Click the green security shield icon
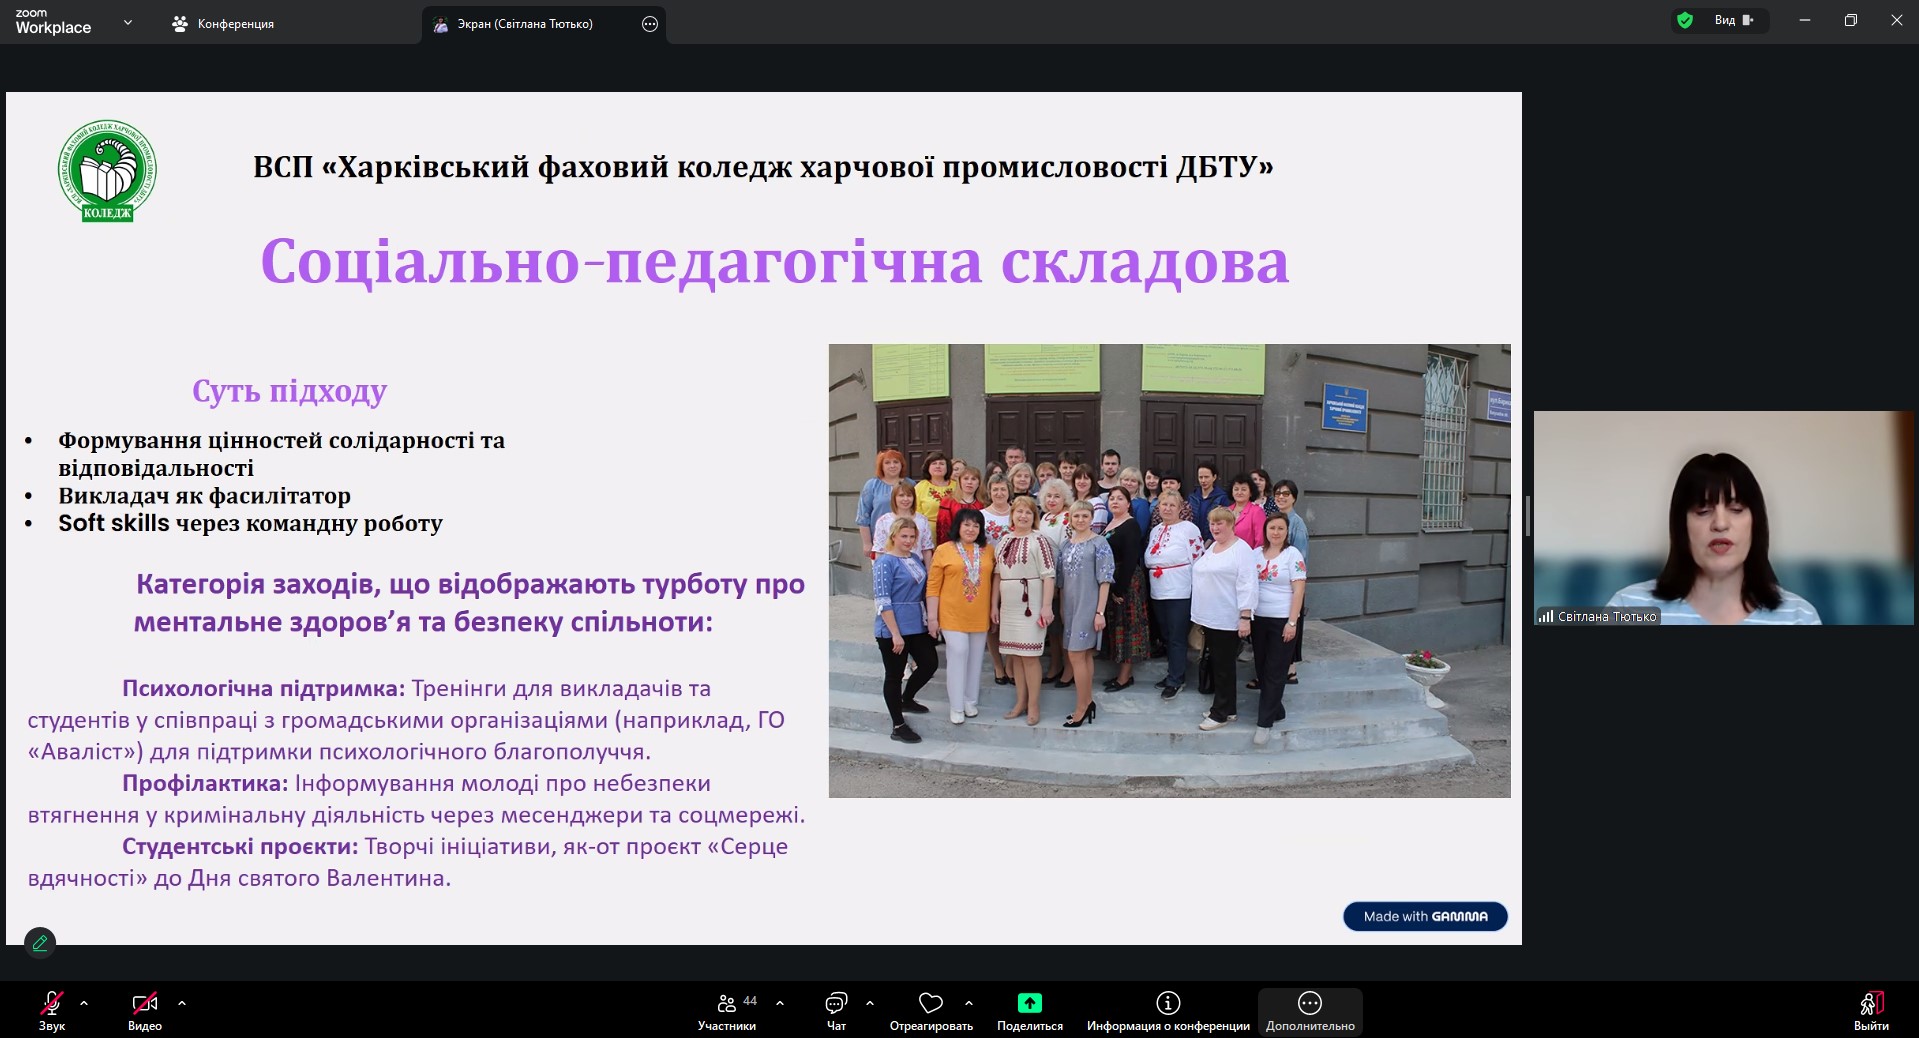 [x=1685, y=20]
